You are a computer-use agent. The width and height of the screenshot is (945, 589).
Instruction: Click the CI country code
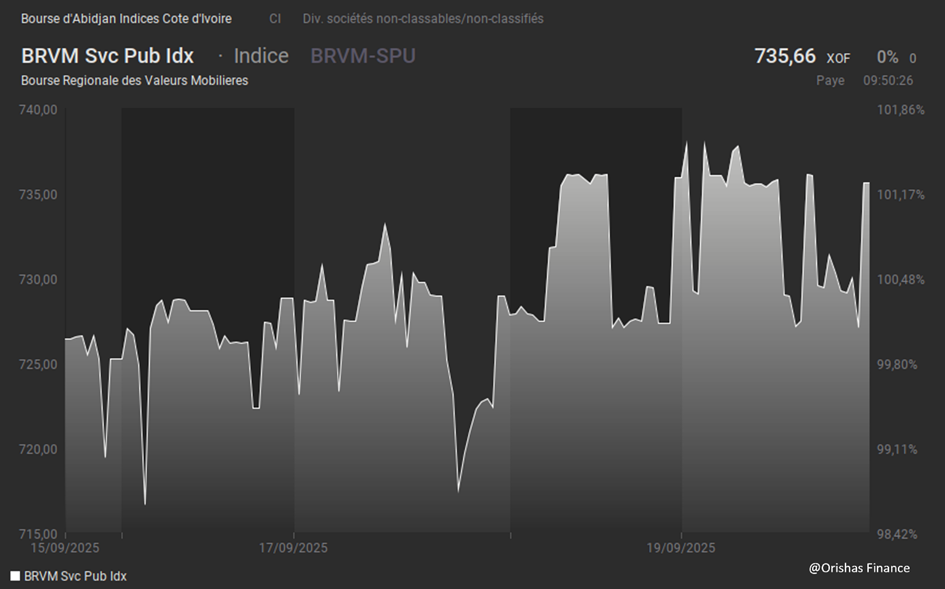275,19
